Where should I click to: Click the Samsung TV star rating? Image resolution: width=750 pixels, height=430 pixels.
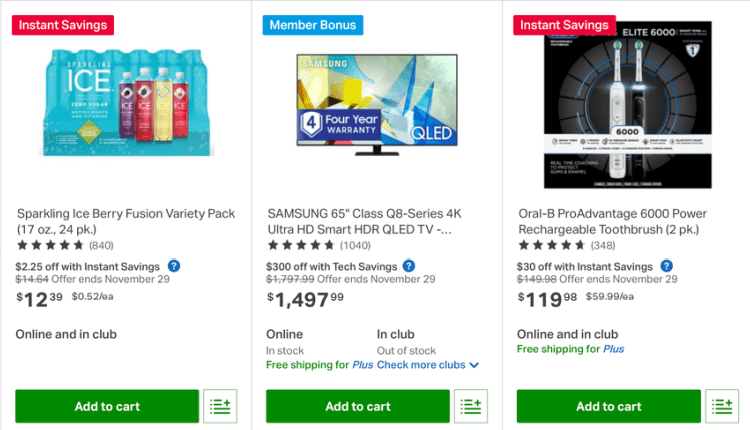301,245
